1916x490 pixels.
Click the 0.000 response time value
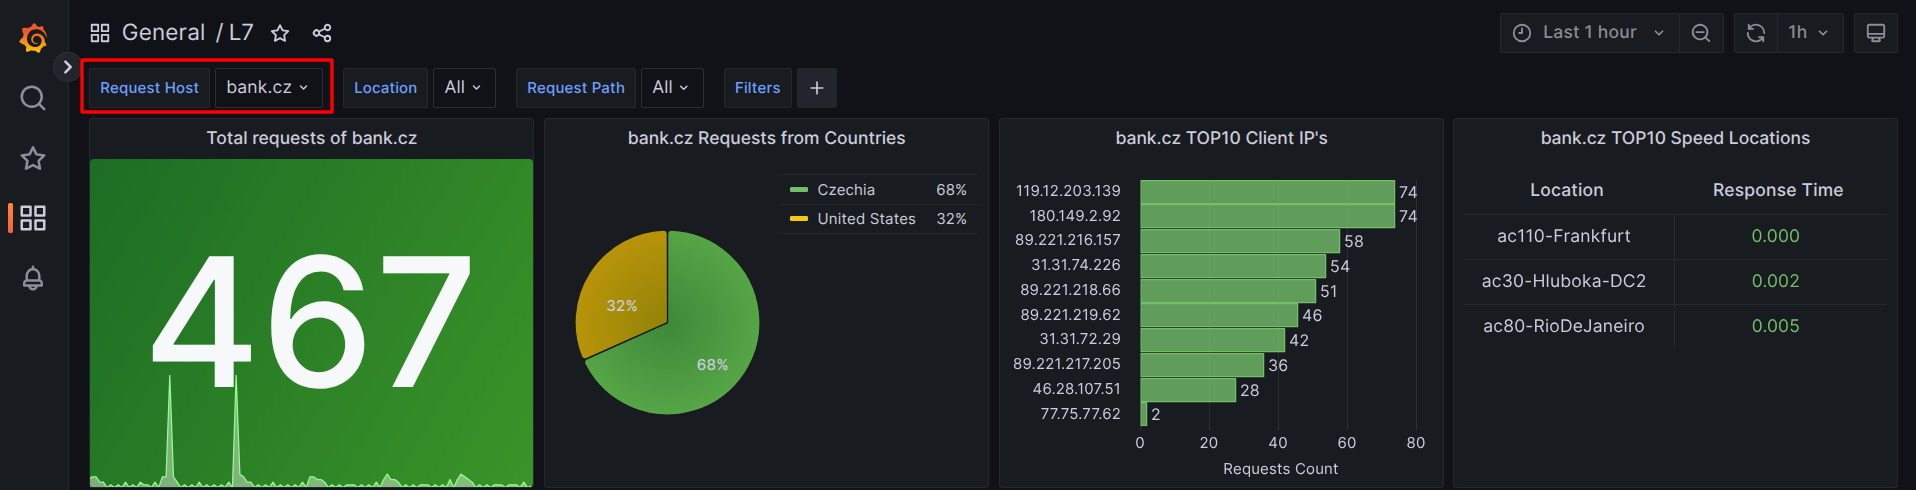(1776, 236)
